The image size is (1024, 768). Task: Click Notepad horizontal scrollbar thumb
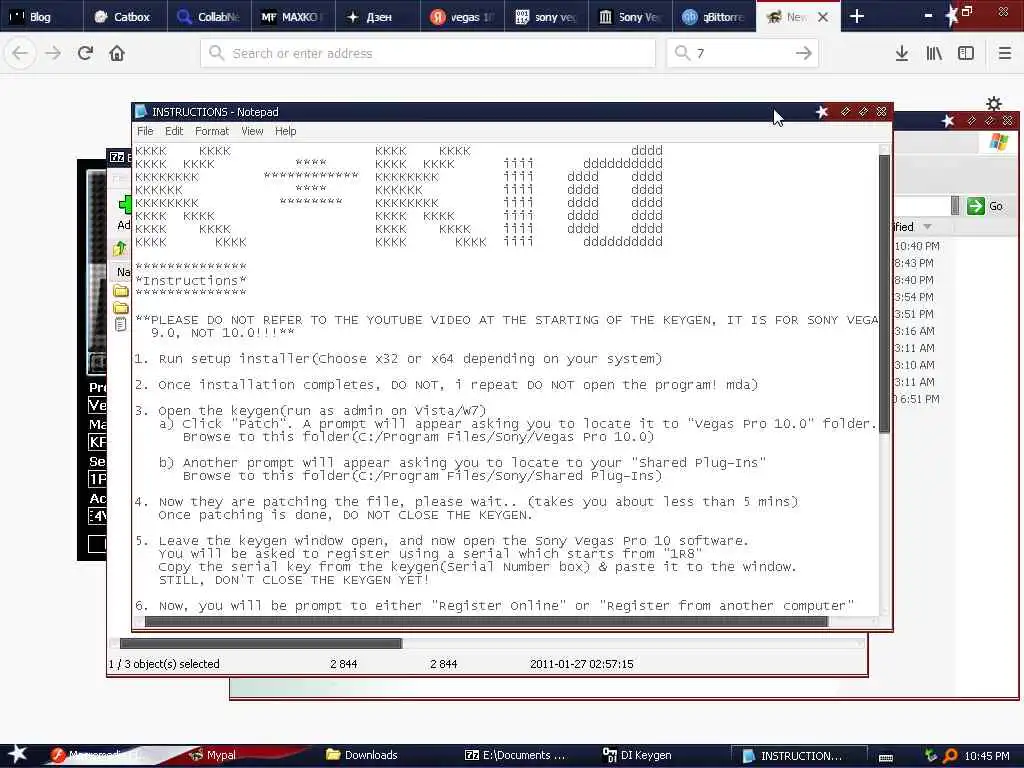coord(486,622)
